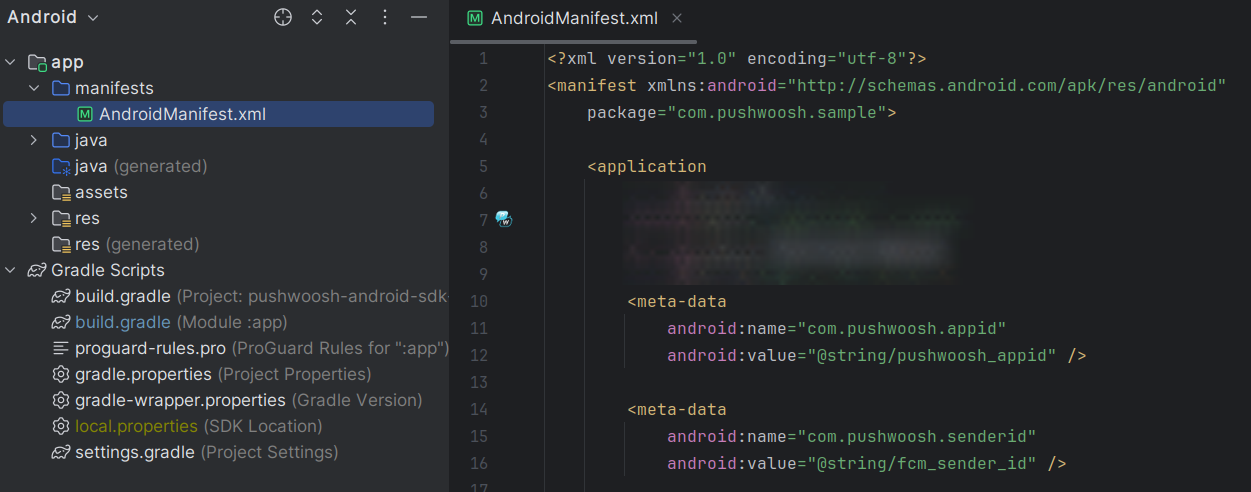Click the Gradle Scripts elephant icon
Image resolution: width=1251 pixels, height=492 pixels.
pos(37,270)
